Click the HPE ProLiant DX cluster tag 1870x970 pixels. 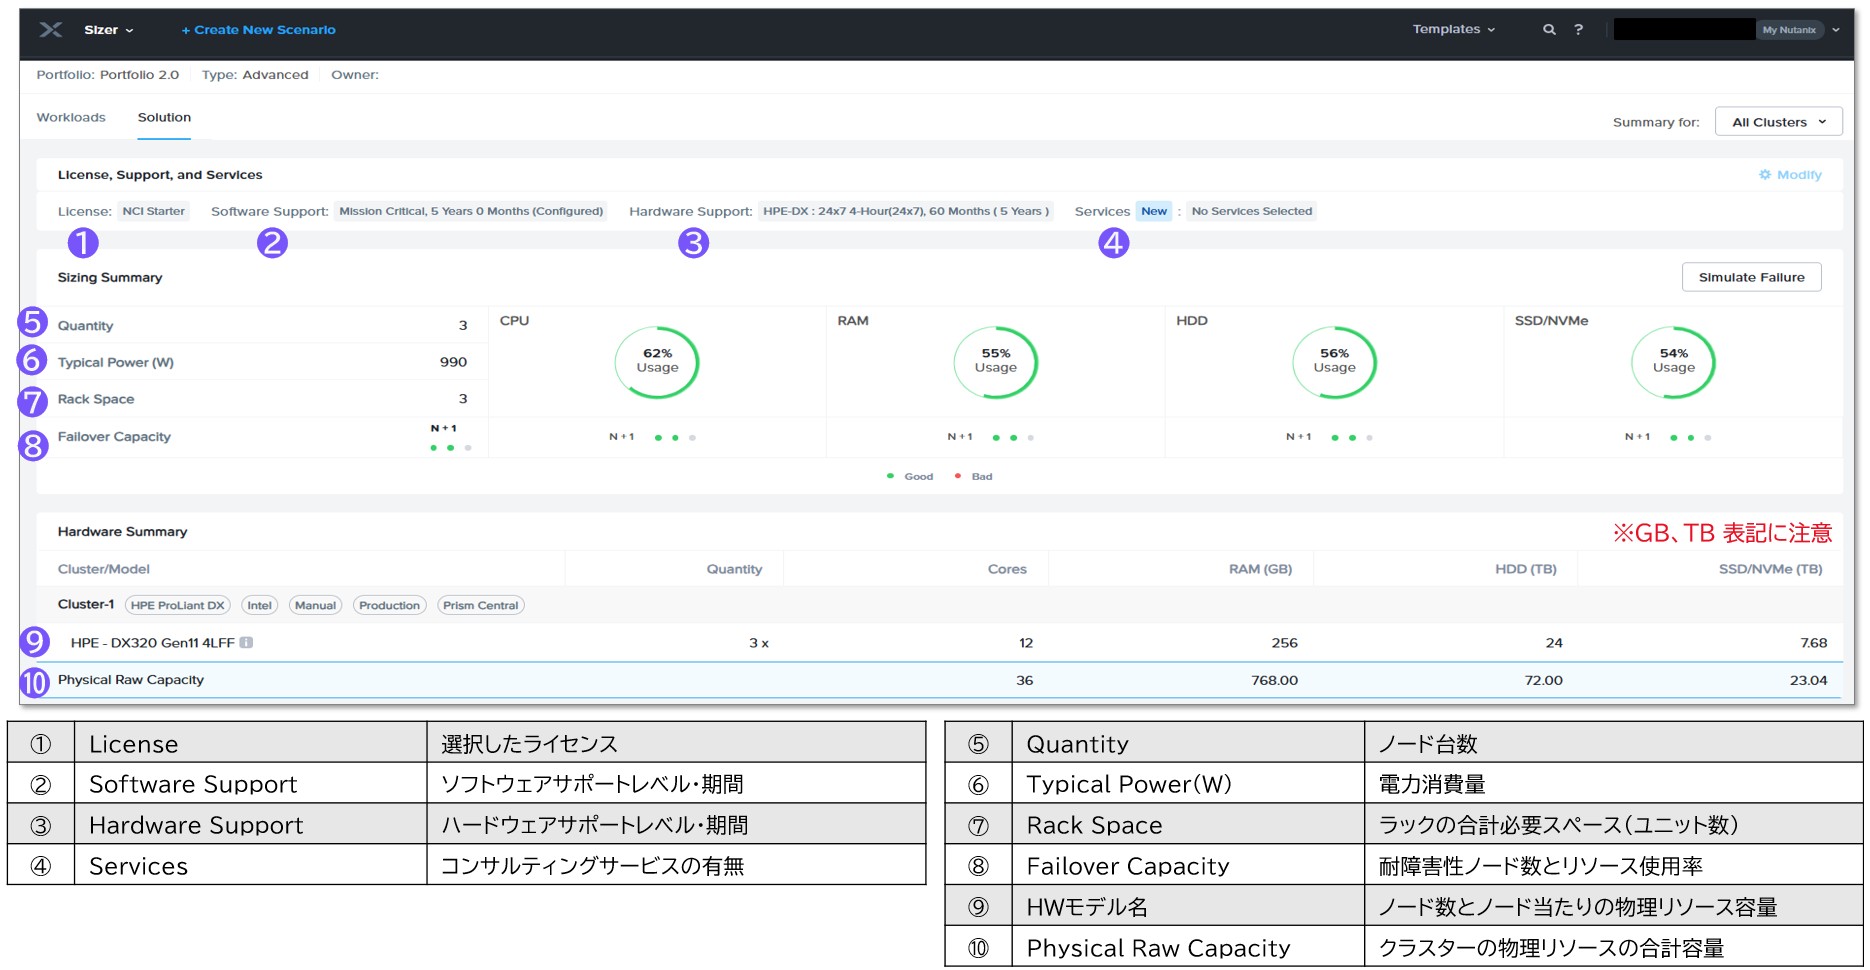coord(178,605)
